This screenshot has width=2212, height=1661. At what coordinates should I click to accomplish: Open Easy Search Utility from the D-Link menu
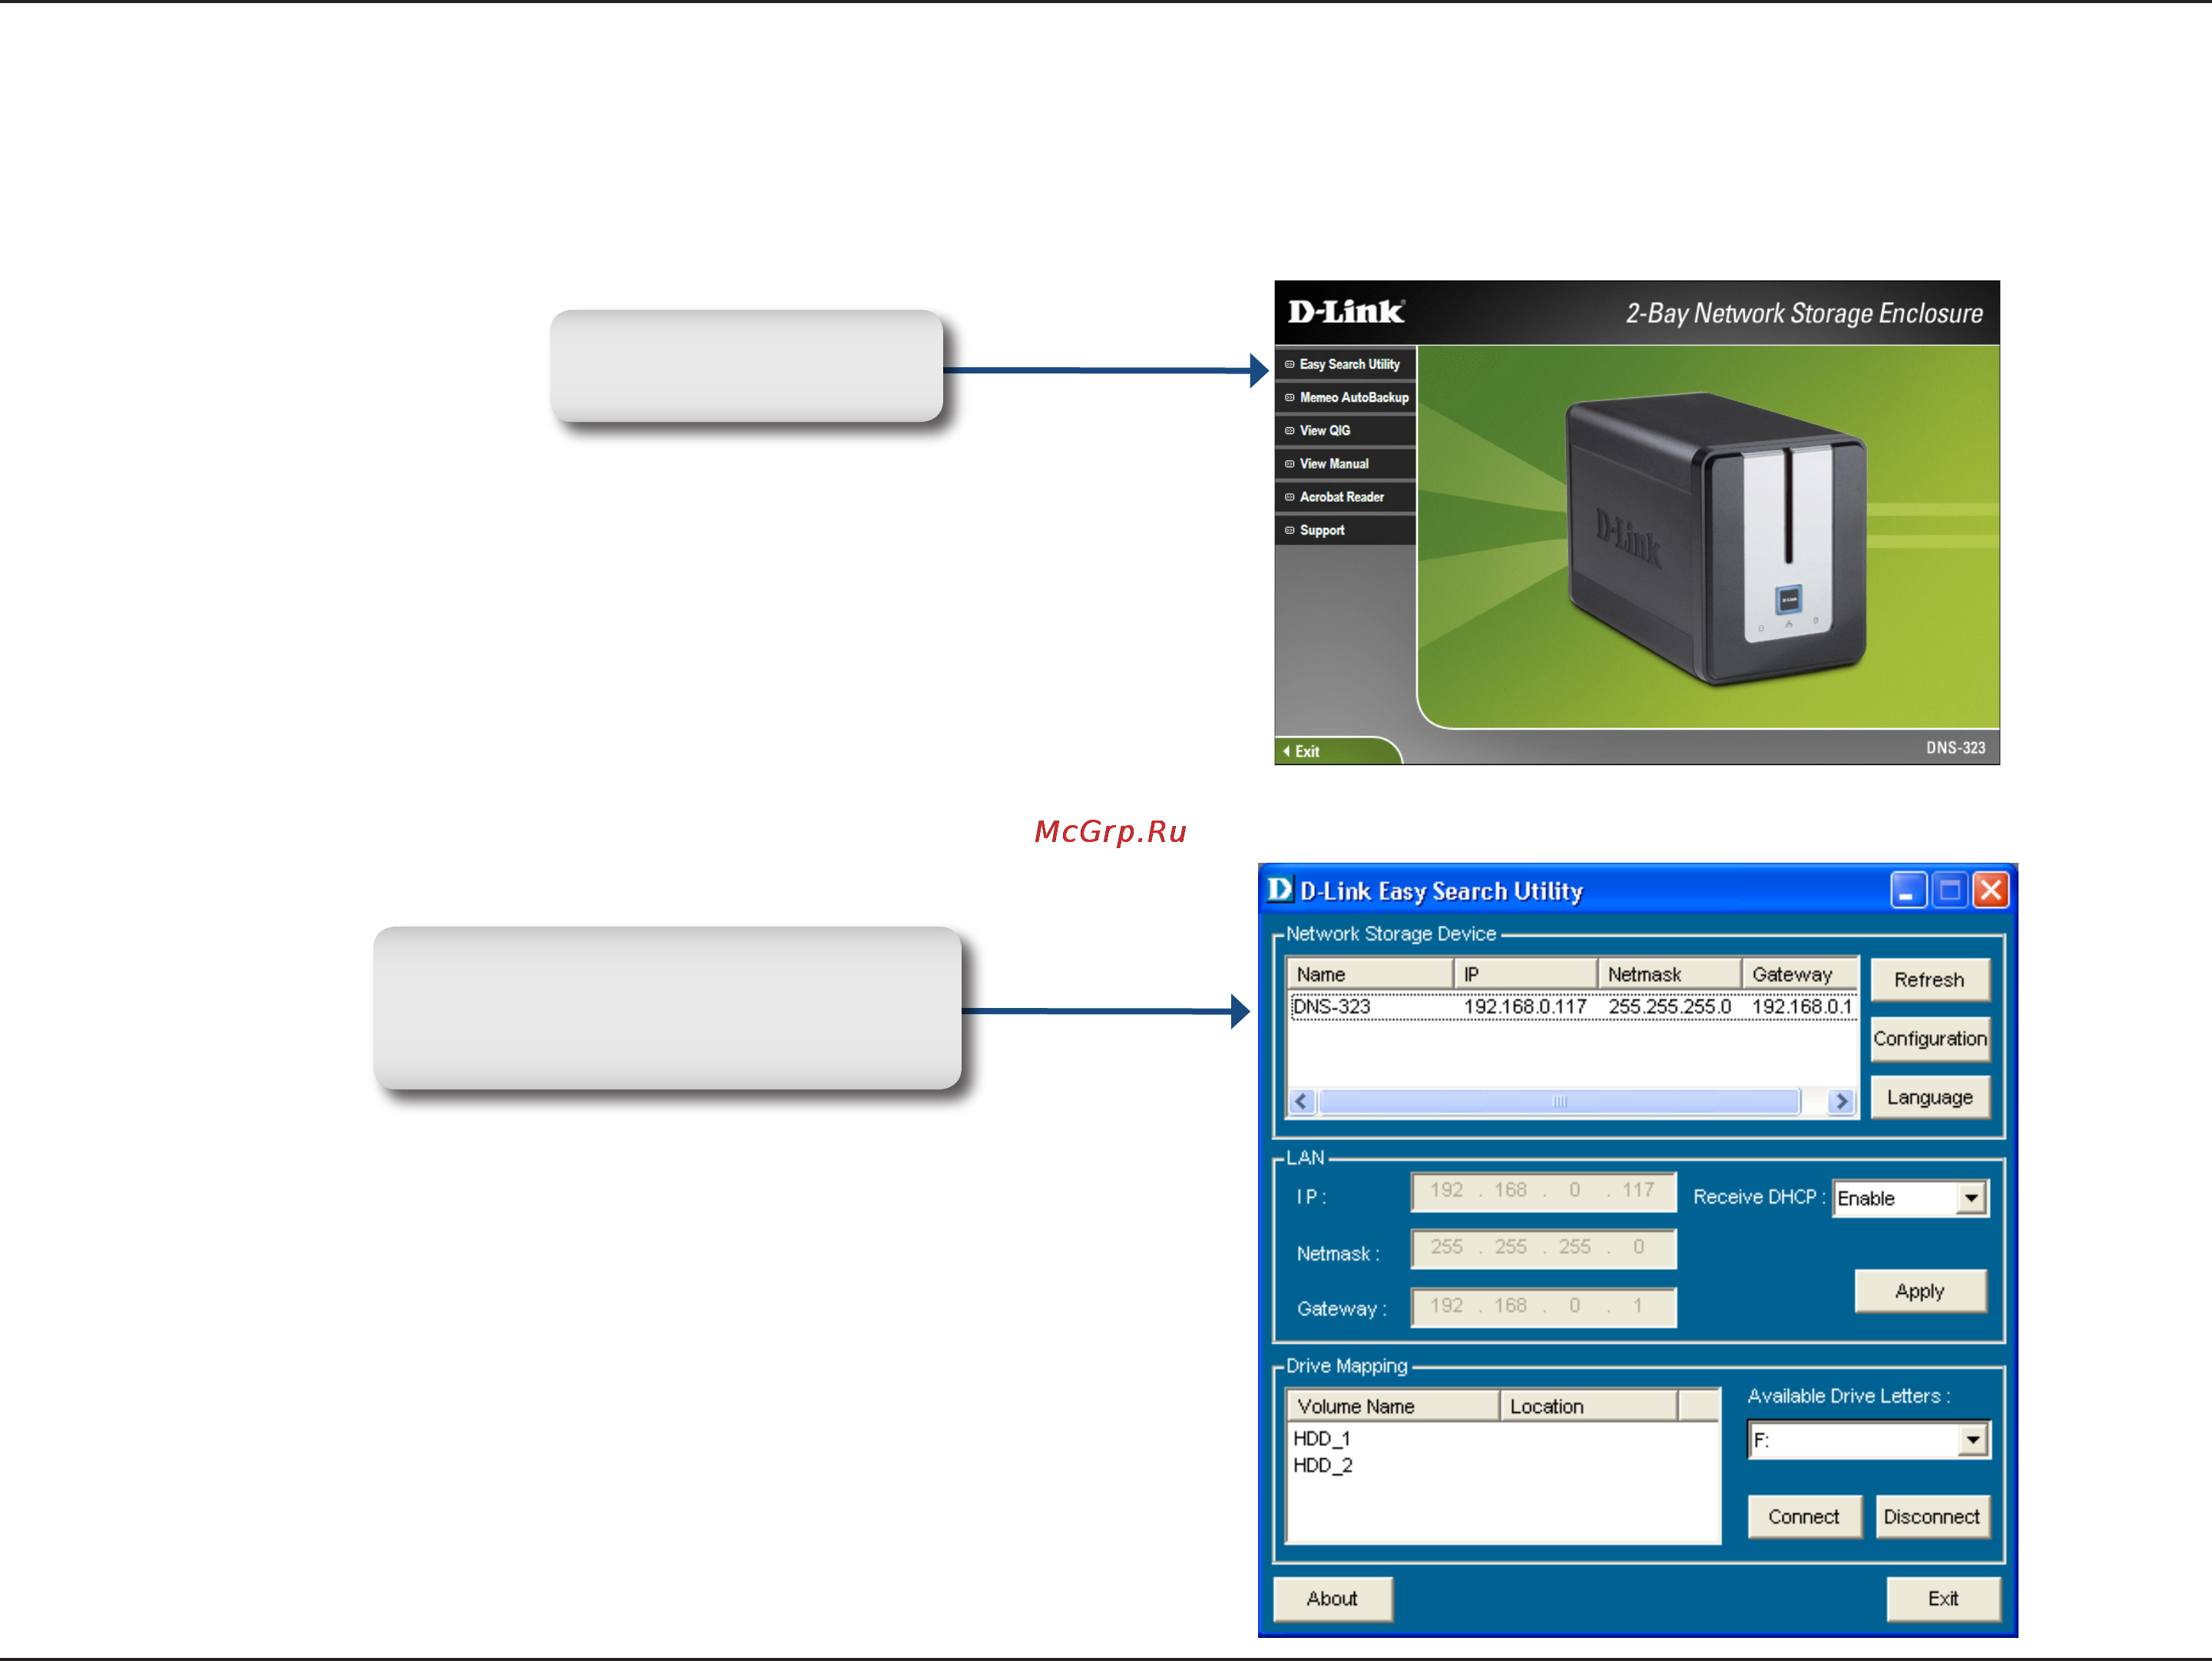point(1345,364)
